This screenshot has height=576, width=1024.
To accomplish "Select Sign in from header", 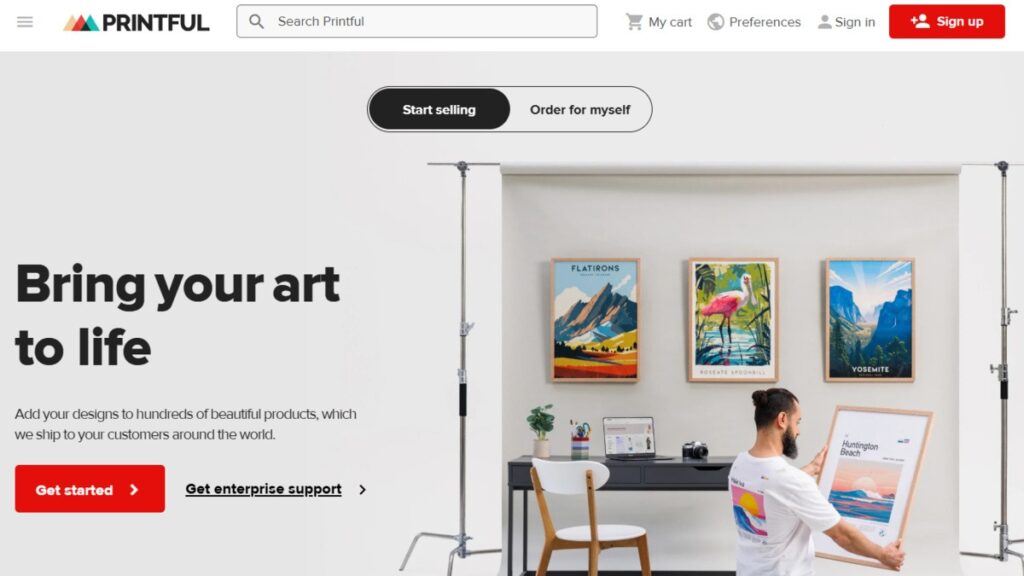I will pyautogui.click(x=846, y=22).
